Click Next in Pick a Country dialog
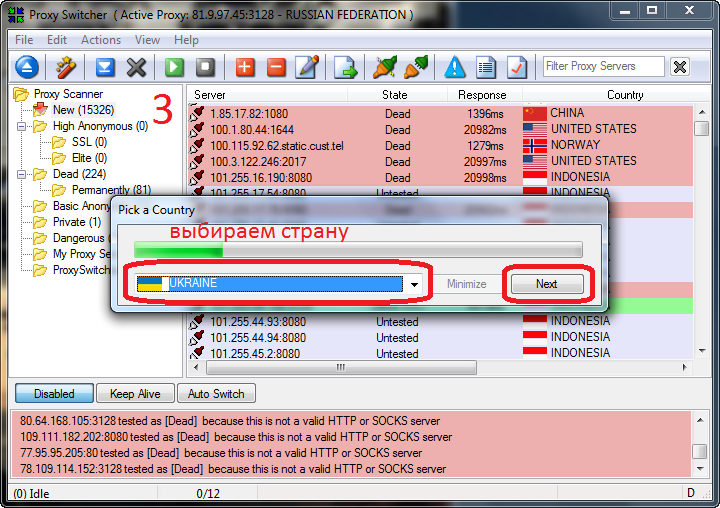Screen dimensions: 720x508 click(547, 284)
